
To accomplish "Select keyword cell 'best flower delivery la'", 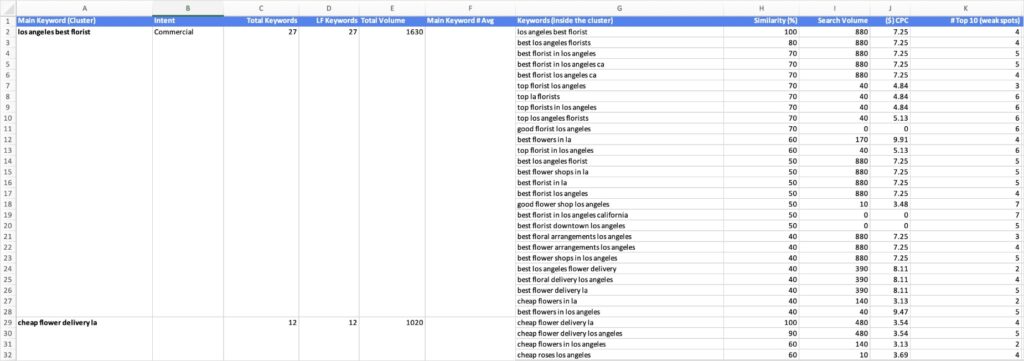I will (618, 290).
